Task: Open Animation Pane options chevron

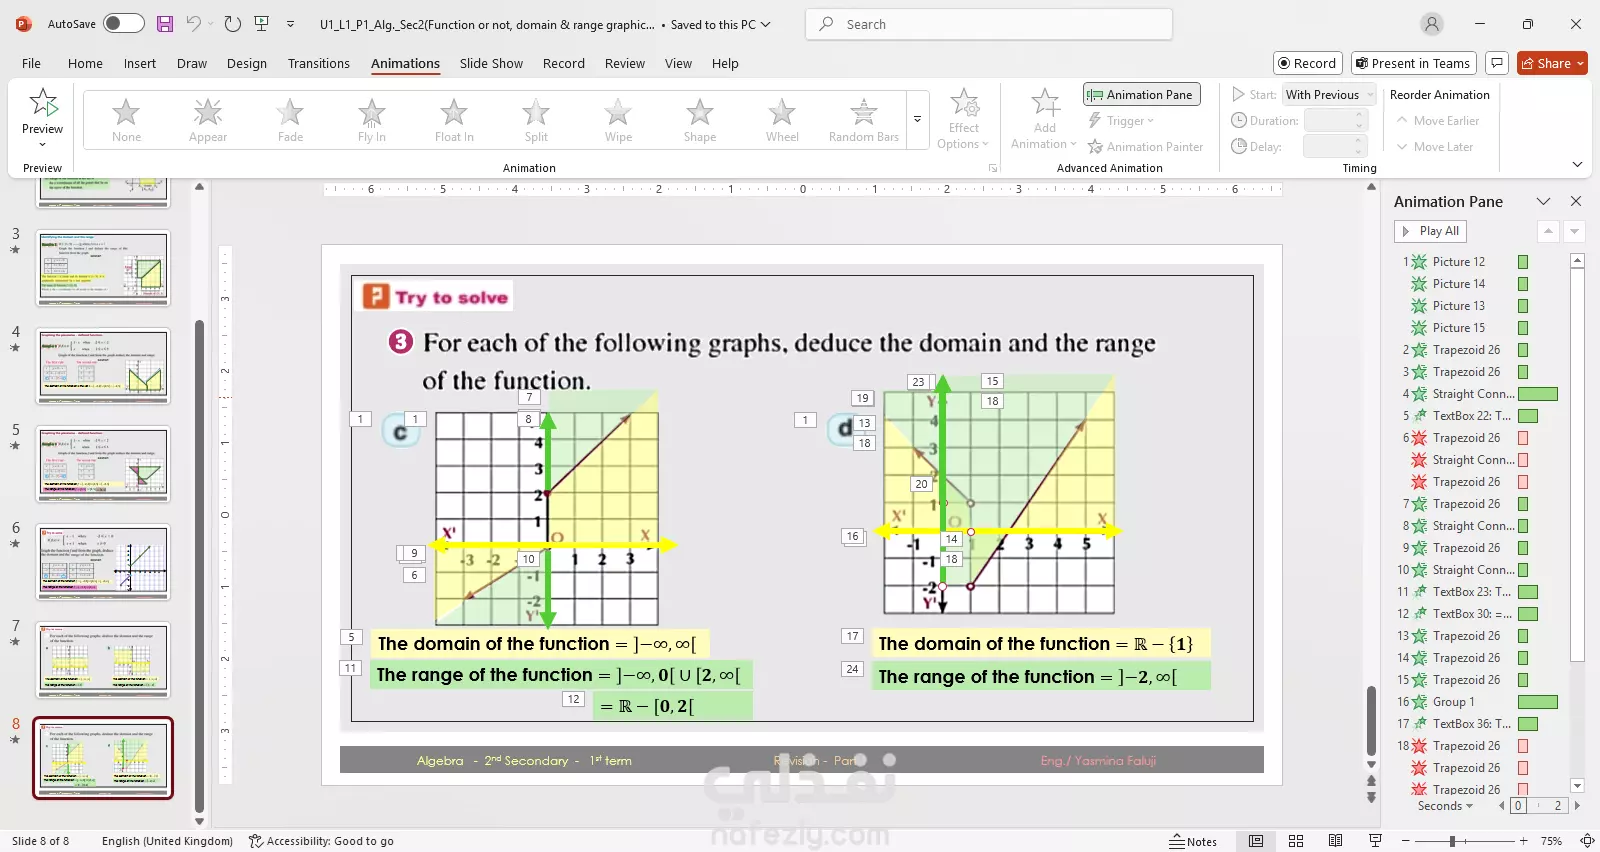Action: click(x=1543, y=201)
